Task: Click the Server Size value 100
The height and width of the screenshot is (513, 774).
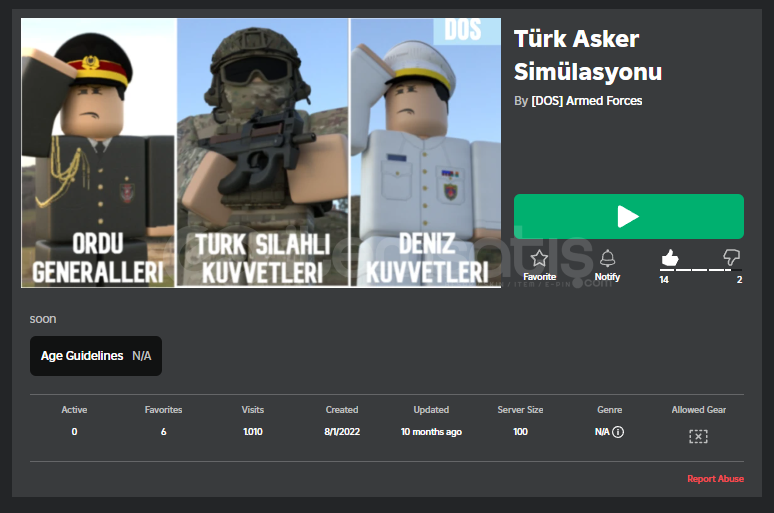Action: (x=520, y=432)
